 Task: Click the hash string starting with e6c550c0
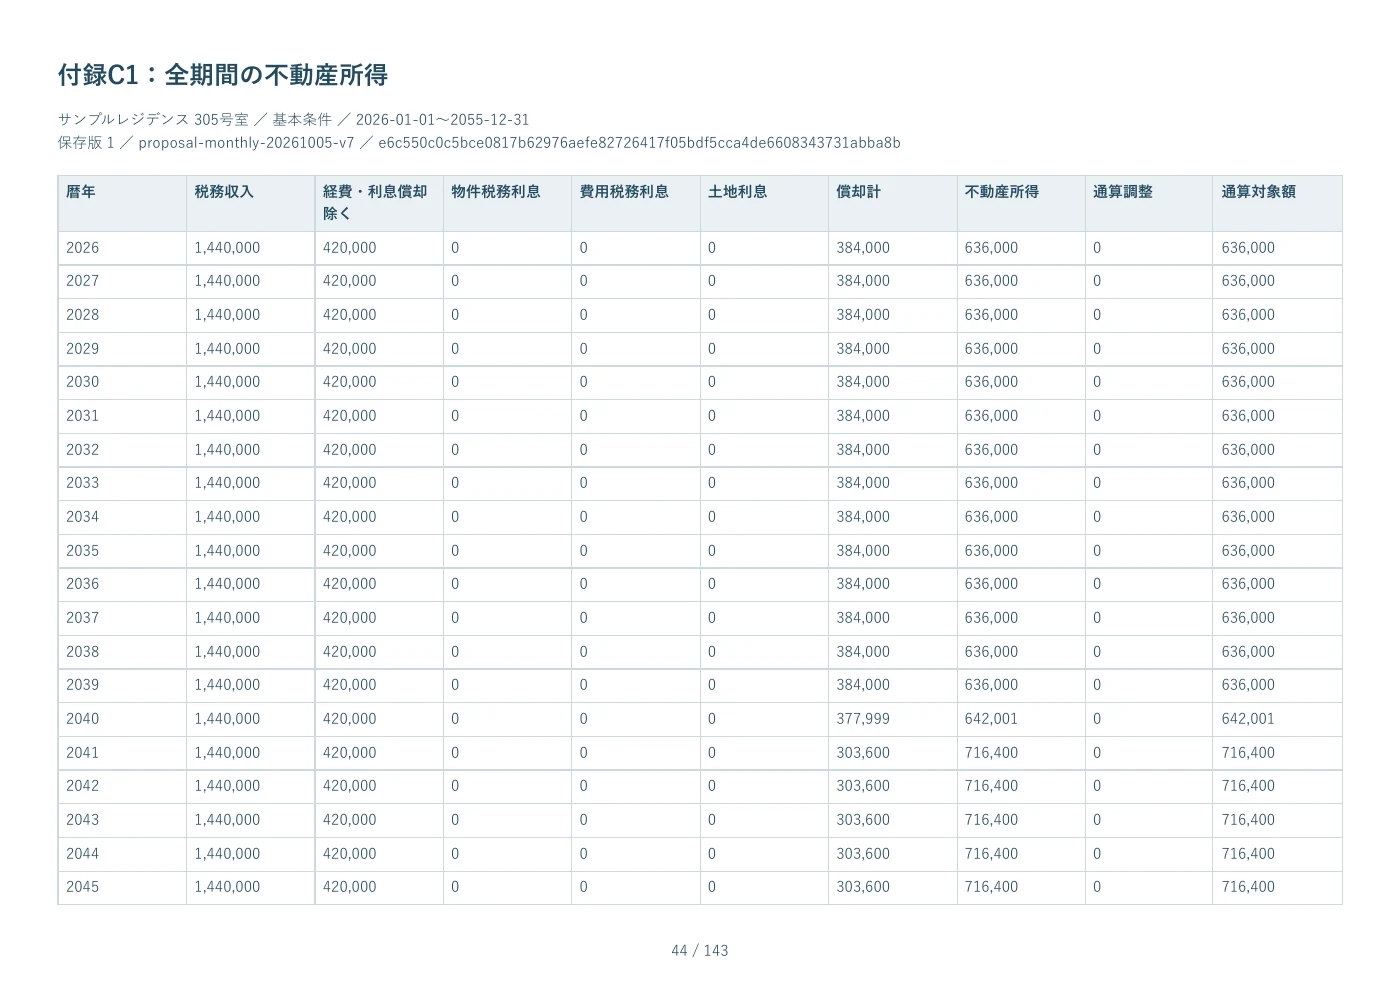639,142
